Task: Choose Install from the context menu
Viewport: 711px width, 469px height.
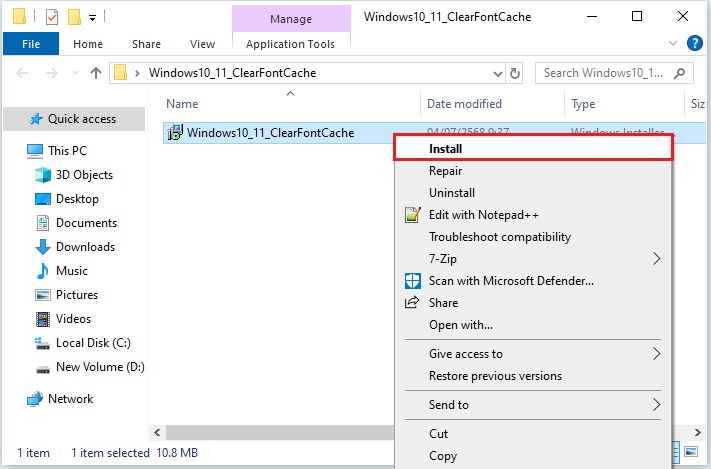Action: click(445, 148)
